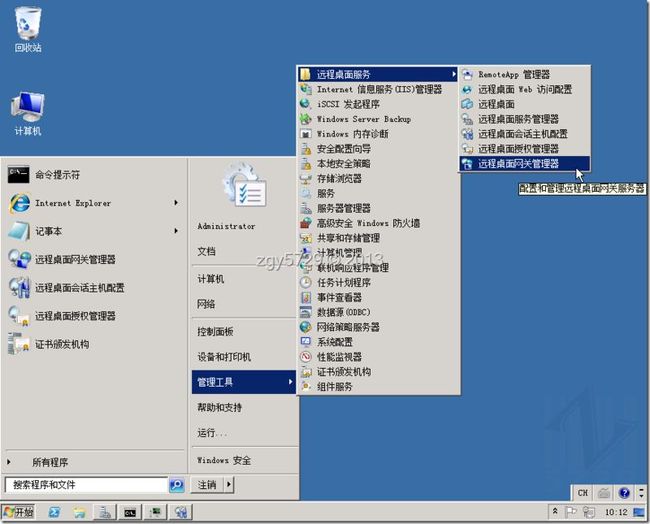Click the CH language indicator
This screenshot has width=650, height=524.
tap(582, 493)
